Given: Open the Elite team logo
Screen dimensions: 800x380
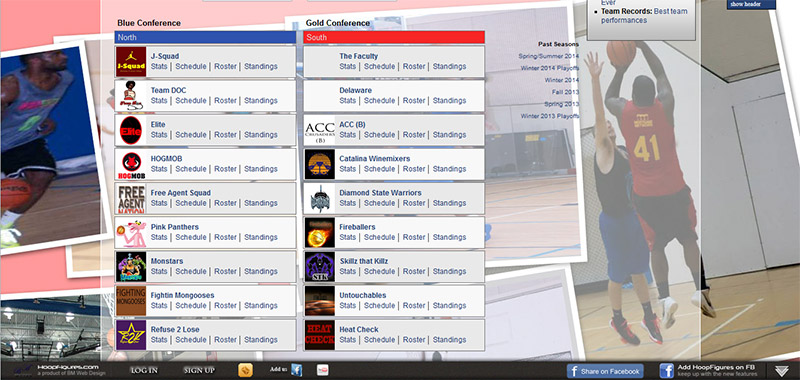Looking at the screenshot, I should click(131, 130).
